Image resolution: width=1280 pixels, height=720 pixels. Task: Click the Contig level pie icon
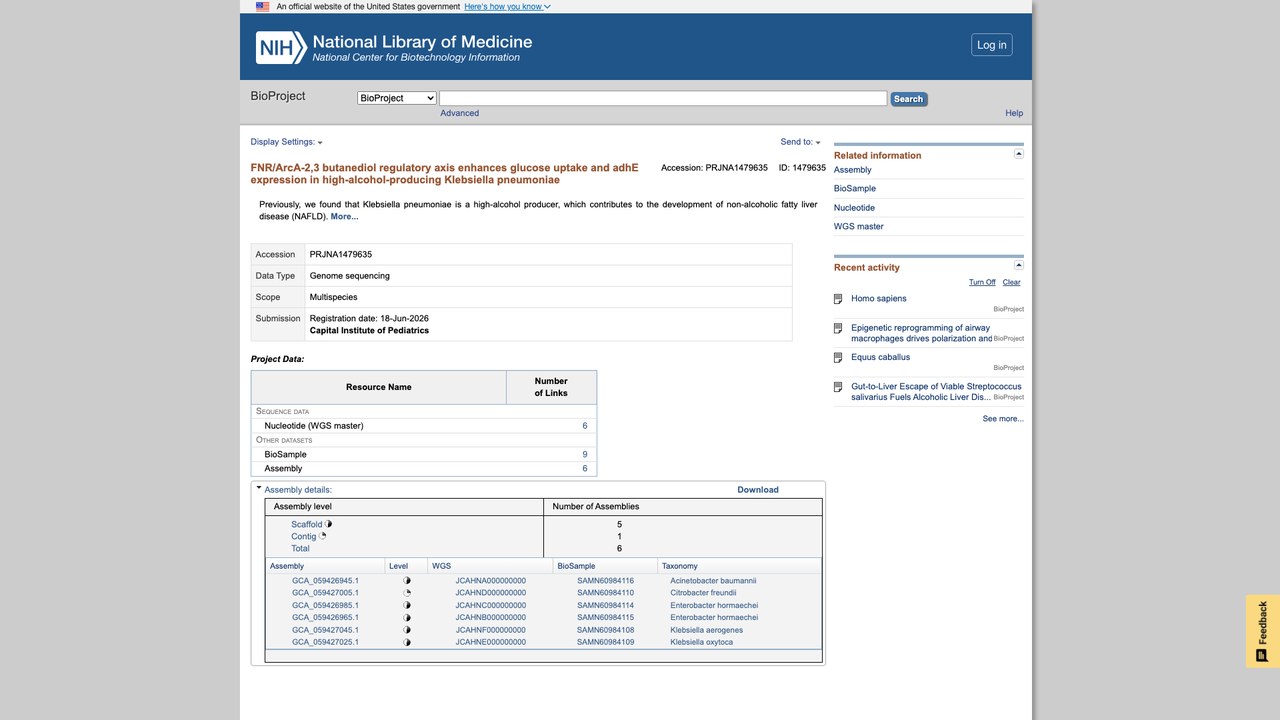click(323, 536)
